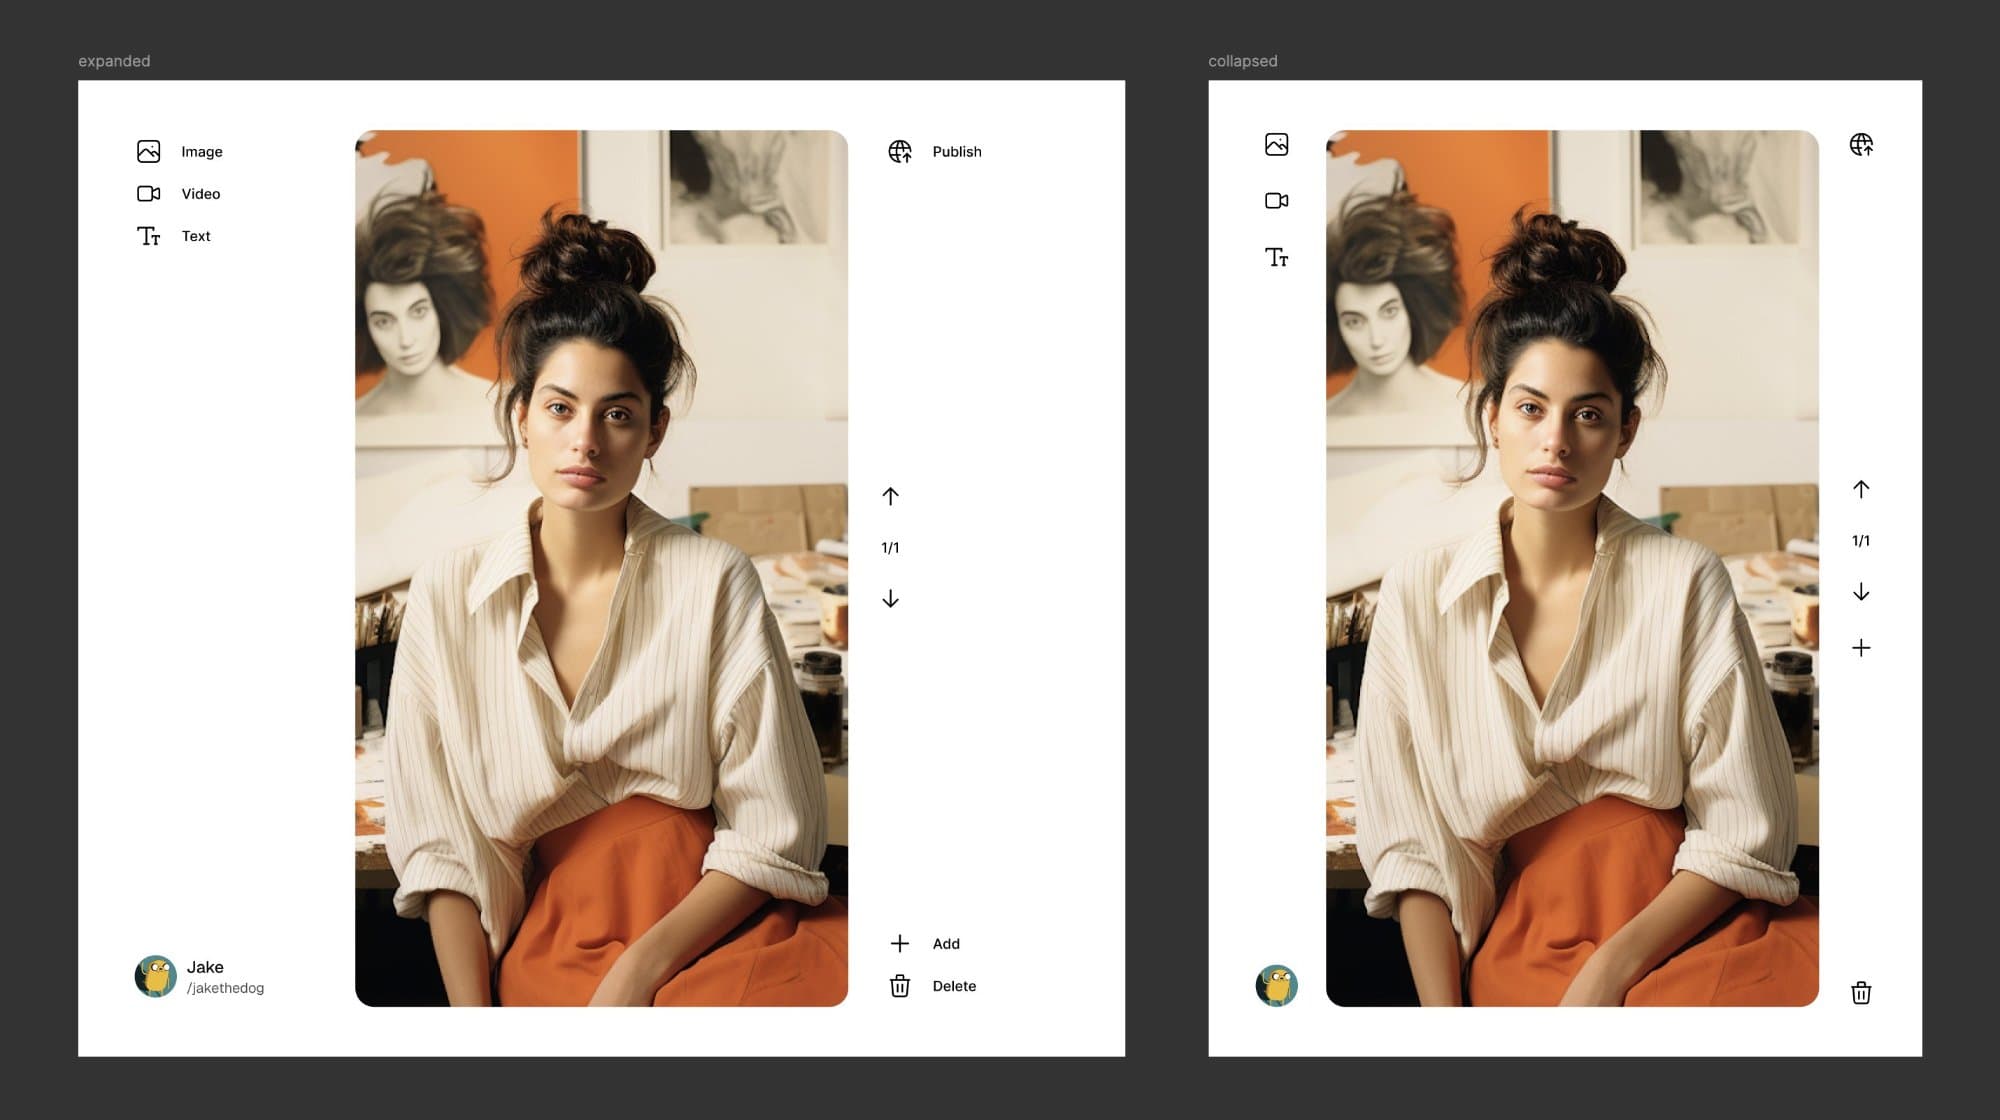Click the trash icon next to Delete
Screen dimensions: 2000x1120
[x=900, y=986]
